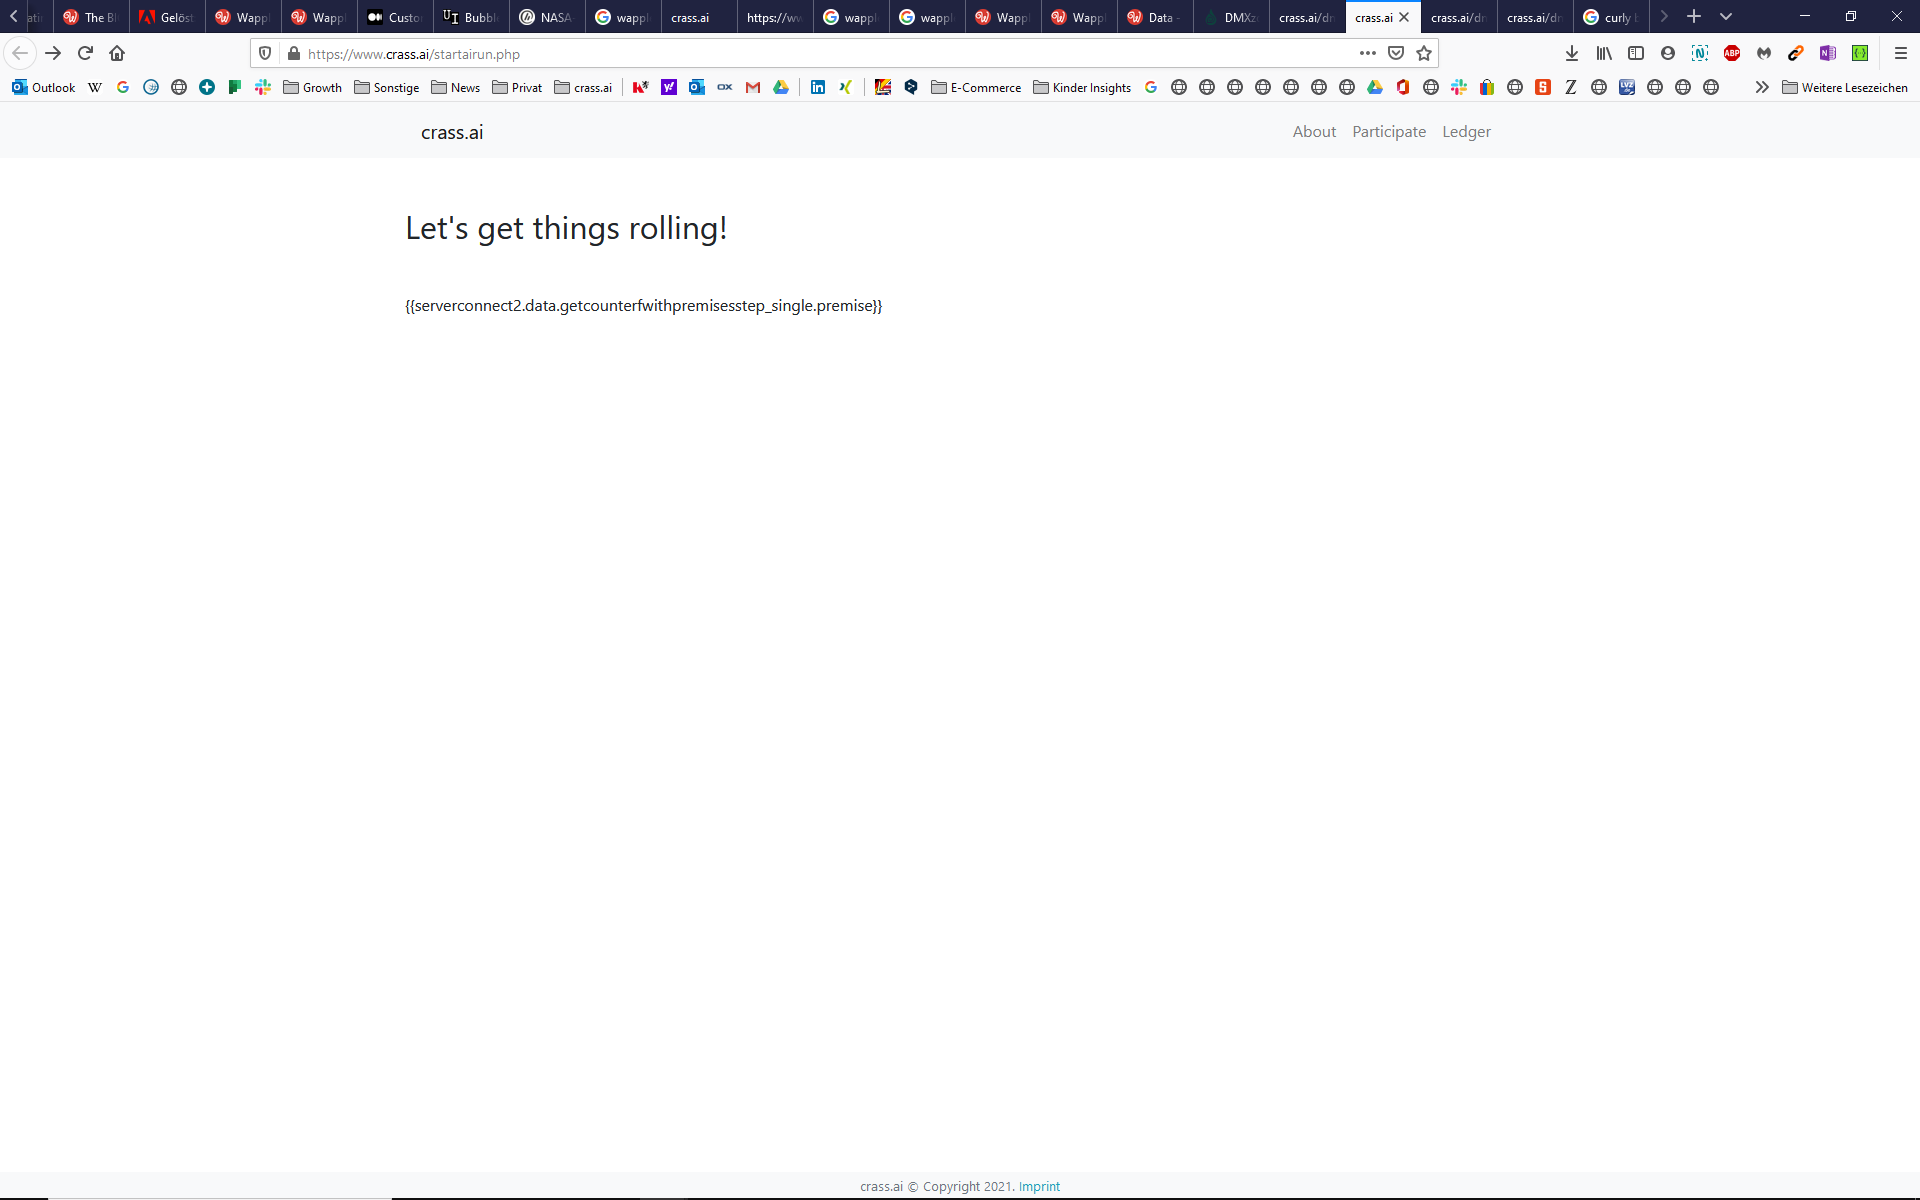Click the URL address bar field
Screen dimensions: 1920x1200
[x=800, y=54]
